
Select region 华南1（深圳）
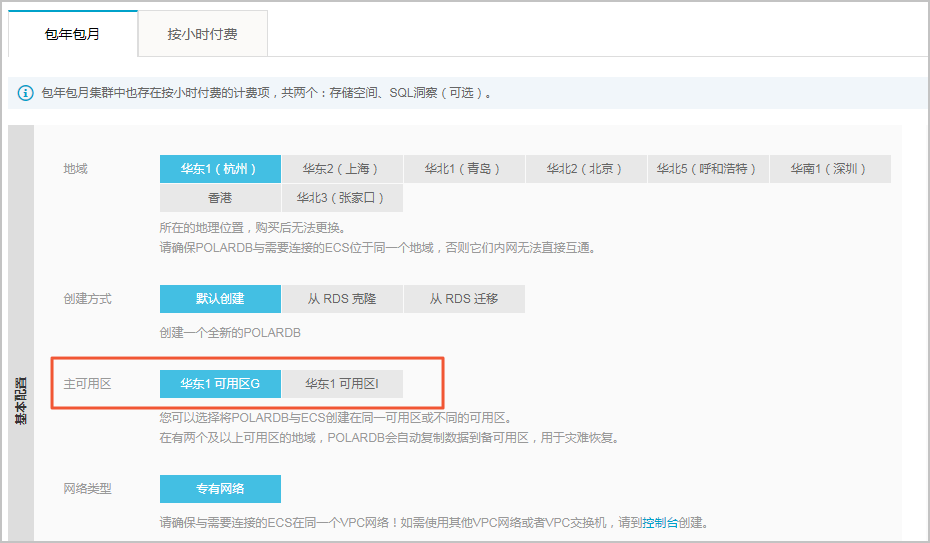coord(830,169)
